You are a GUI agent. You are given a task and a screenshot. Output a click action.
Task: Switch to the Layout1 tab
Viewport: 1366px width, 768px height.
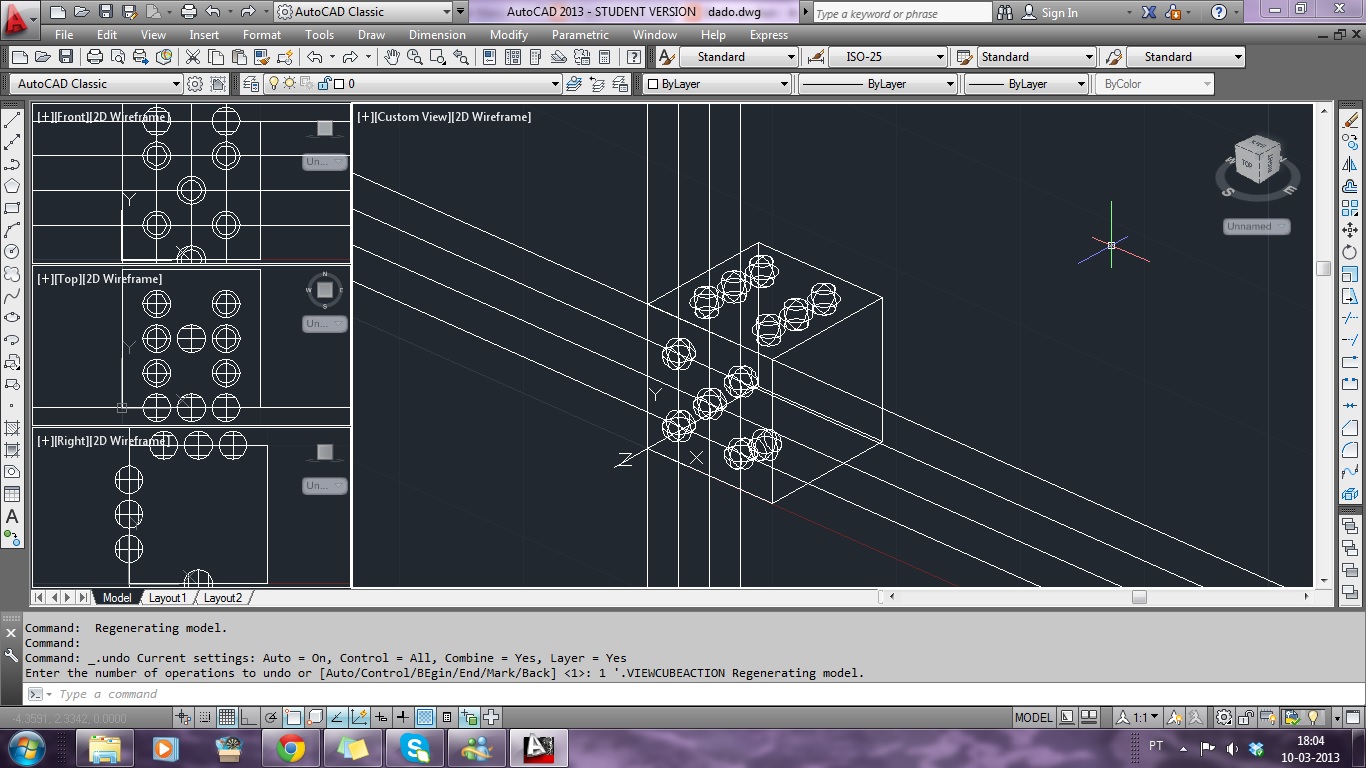tap(168, 597)
